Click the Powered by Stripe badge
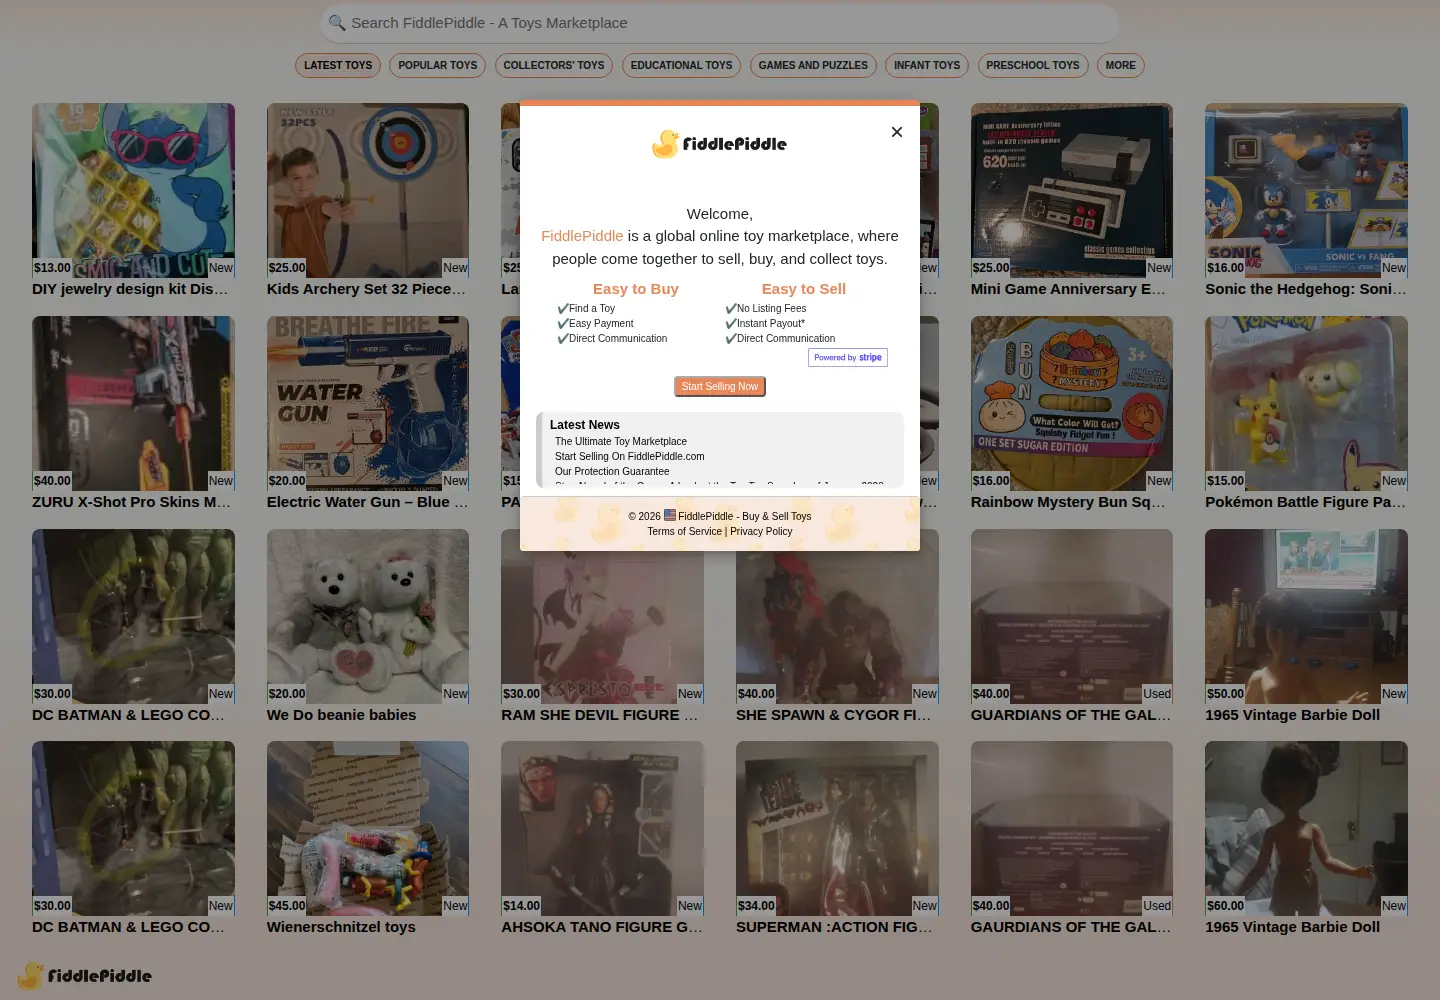 pyautogui.click(x=848, y=357)
